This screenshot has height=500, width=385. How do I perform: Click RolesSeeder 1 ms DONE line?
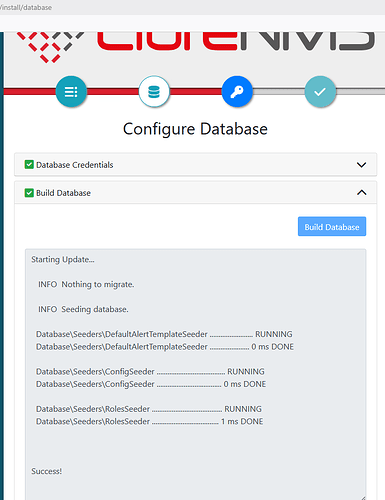tap(150, 422)
